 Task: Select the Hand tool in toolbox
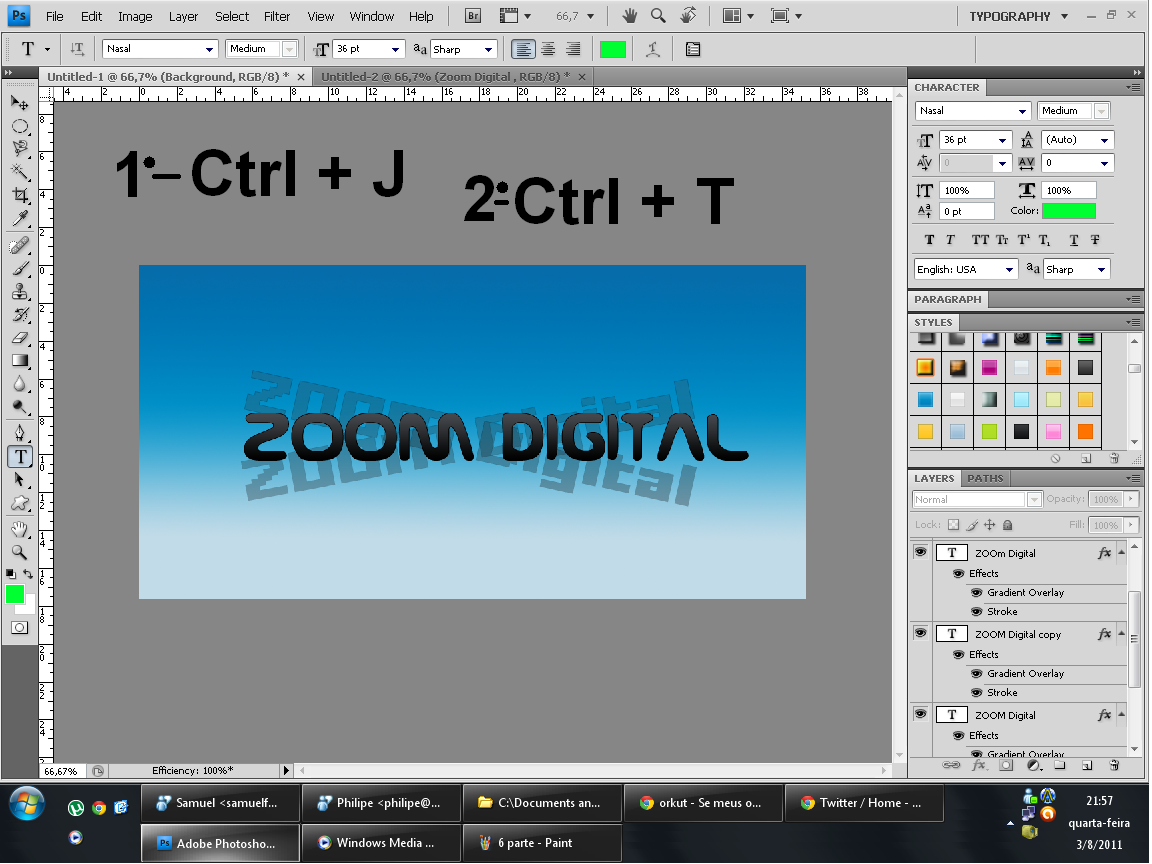[x=20, y=529]
